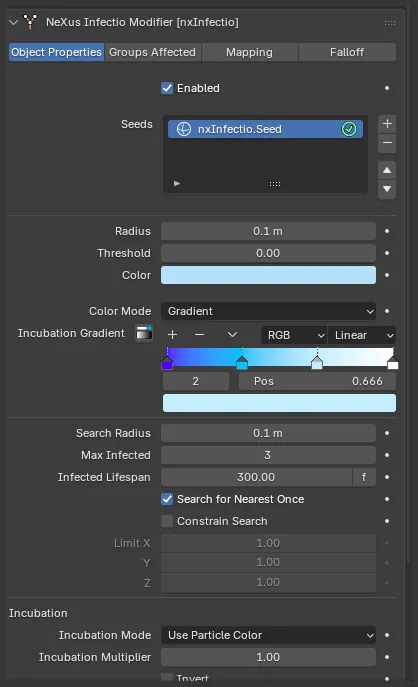Screen dimensions: 418x687
Task: Open the Mapping tab
Action: click(249, 52)
